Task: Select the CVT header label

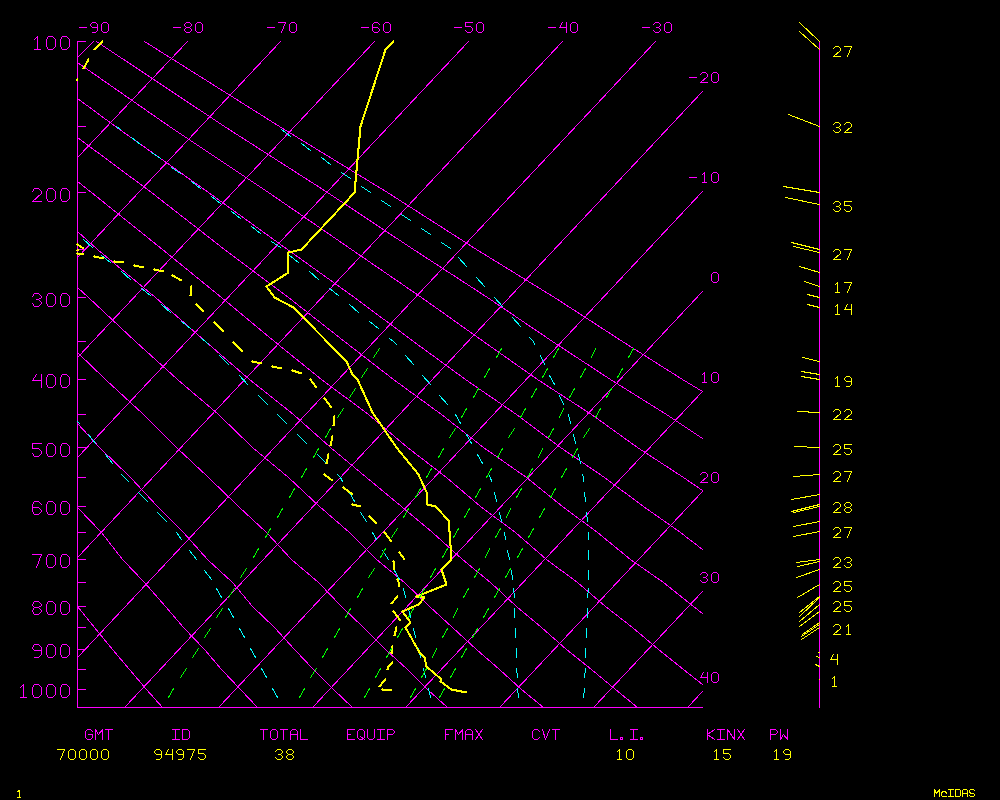Action: 546,735
